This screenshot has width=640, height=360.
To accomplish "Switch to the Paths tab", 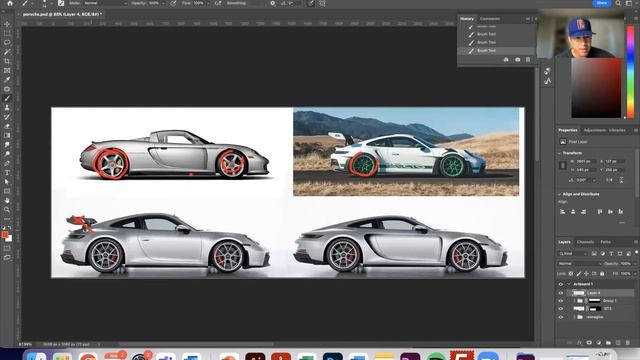I will [605, 242].
